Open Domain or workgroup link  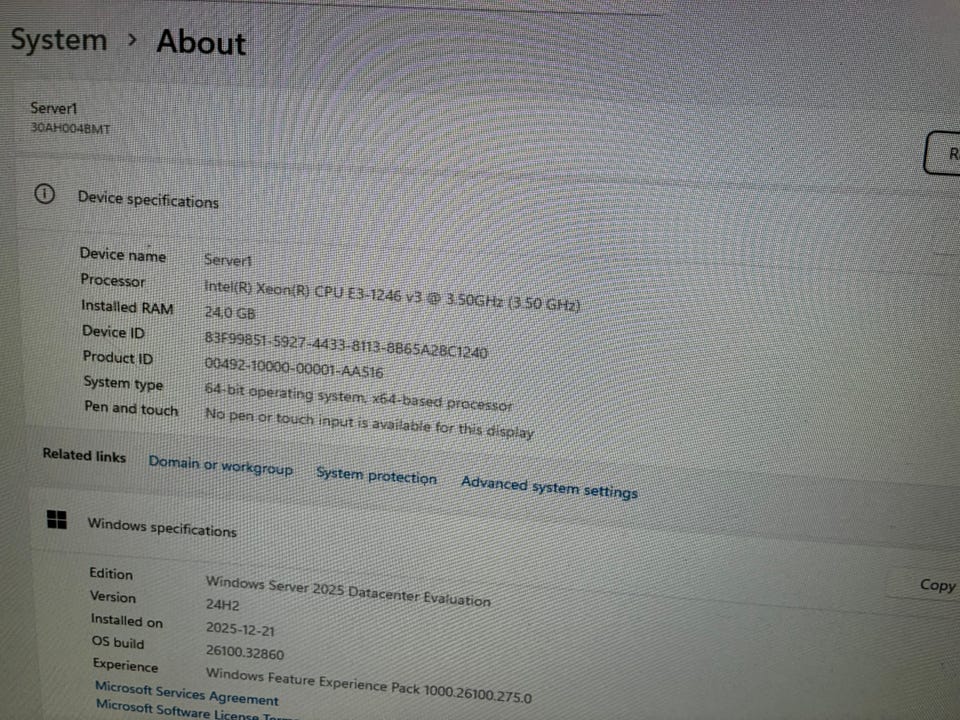point(220,465)
